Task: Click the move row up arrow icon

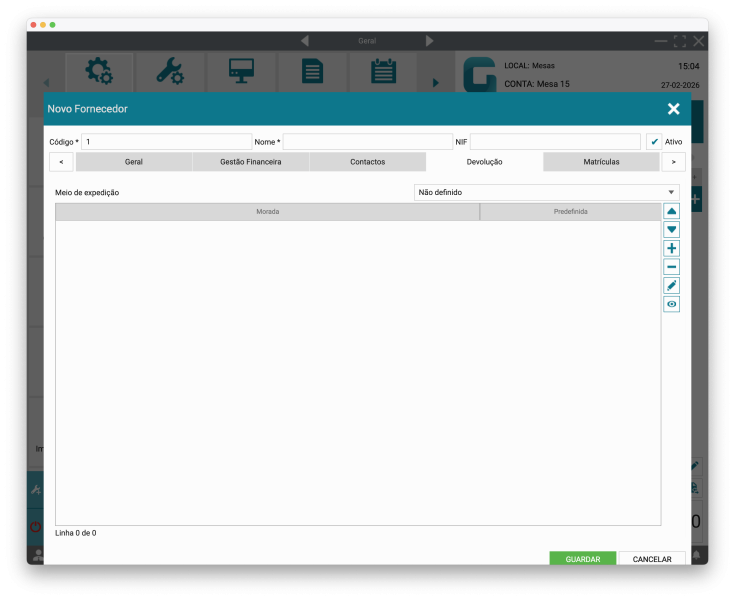Action: coord(671,211)
